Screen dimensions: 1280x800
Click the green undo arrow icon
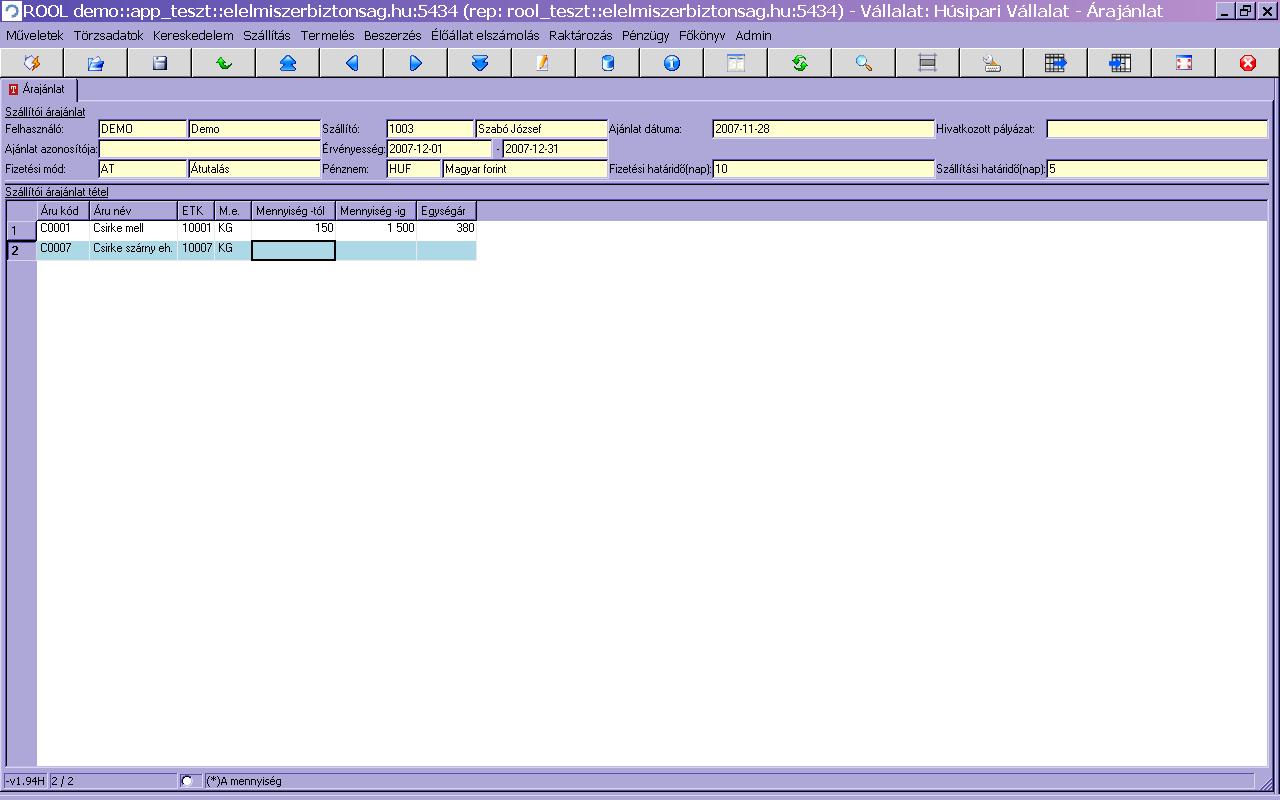(x=224, y=63)
